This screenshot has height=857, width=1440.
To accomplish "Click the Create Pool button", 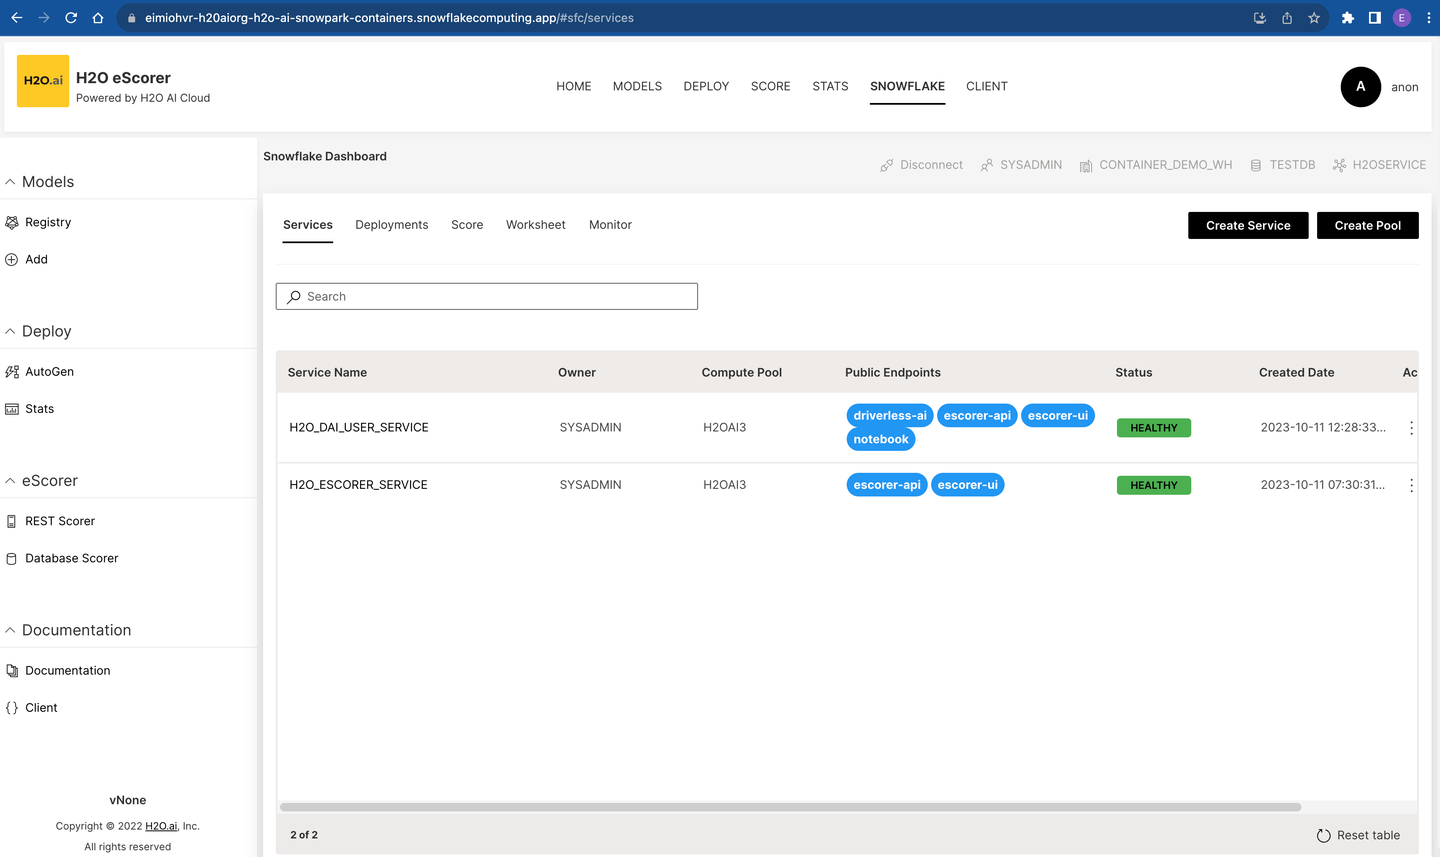I will [1367, 225].
